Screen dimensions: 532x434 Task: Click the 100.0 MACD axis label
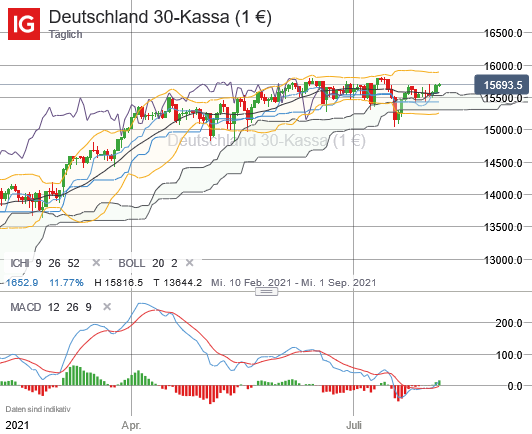509,355
